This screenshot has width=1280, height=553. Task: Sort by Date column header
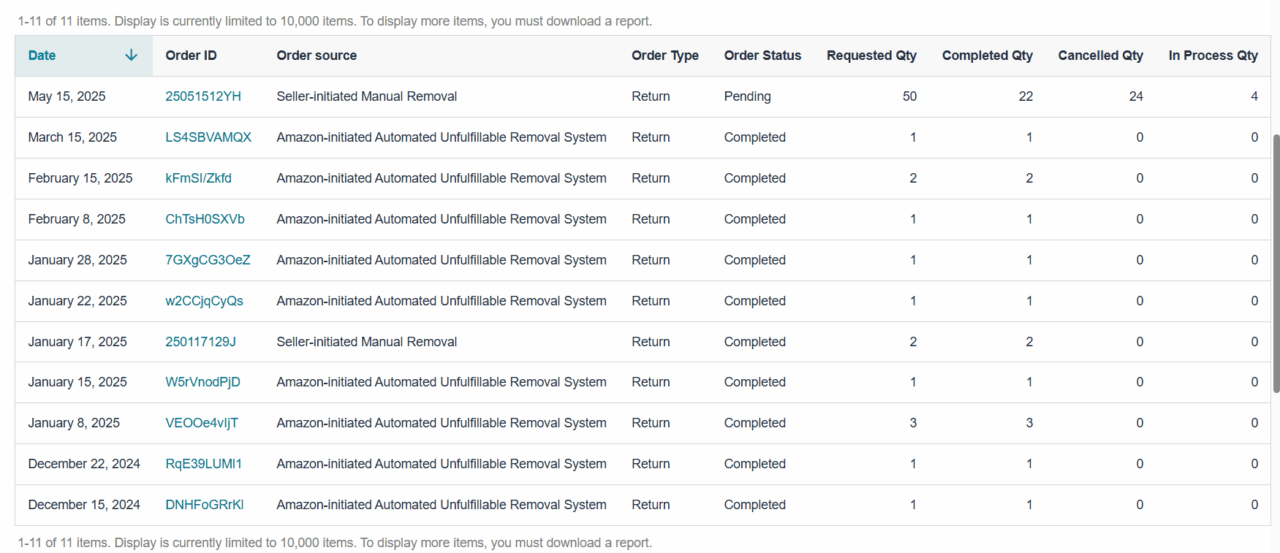(43, 56)
